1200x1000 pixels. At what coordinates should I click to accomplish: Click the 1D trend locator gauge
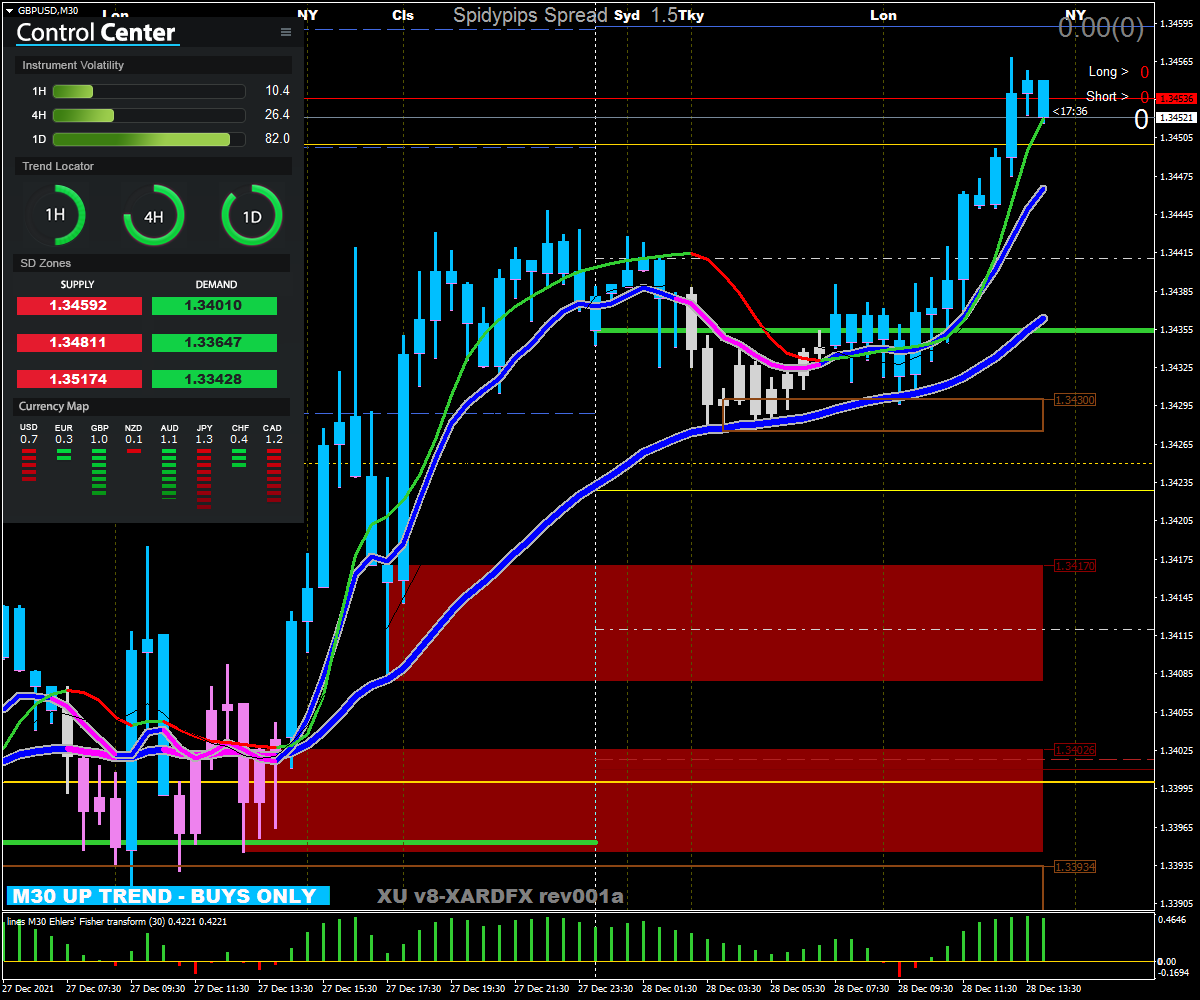(252, 214)
